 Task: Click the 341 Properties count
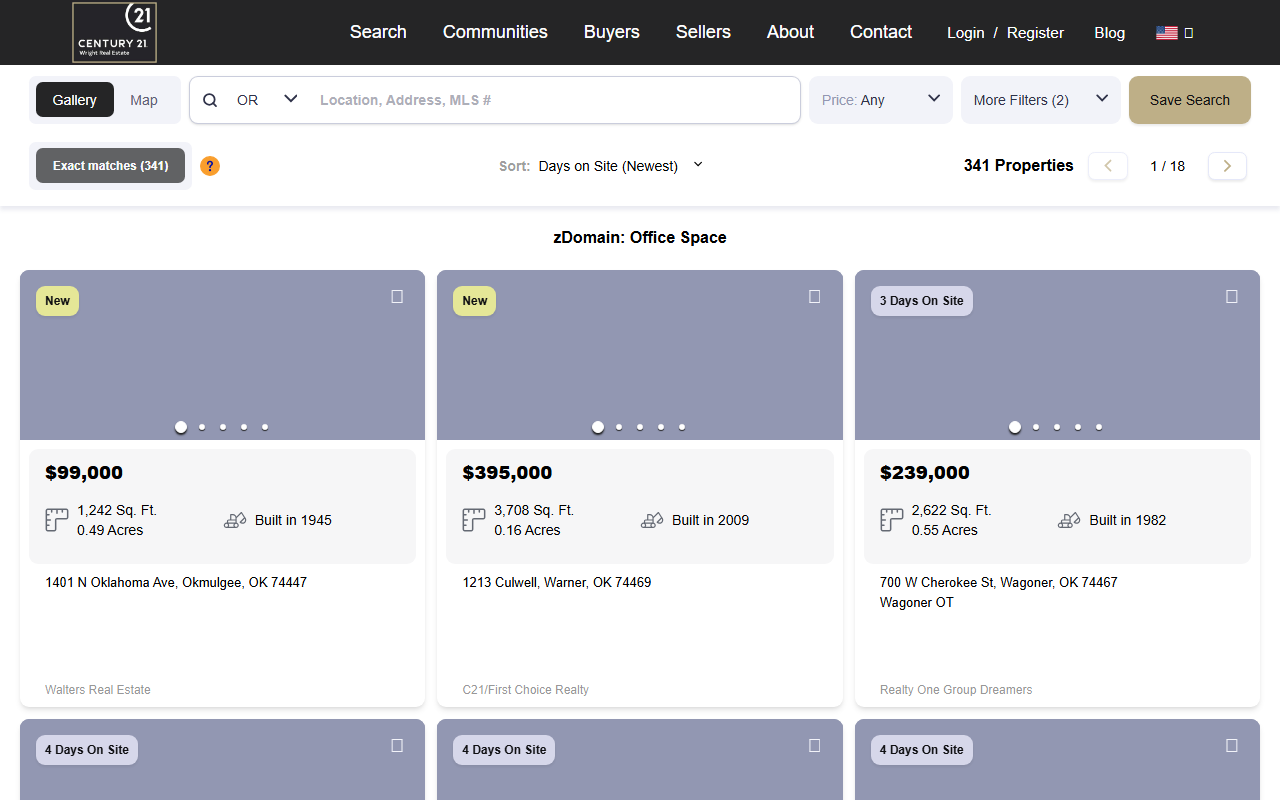1019,166
